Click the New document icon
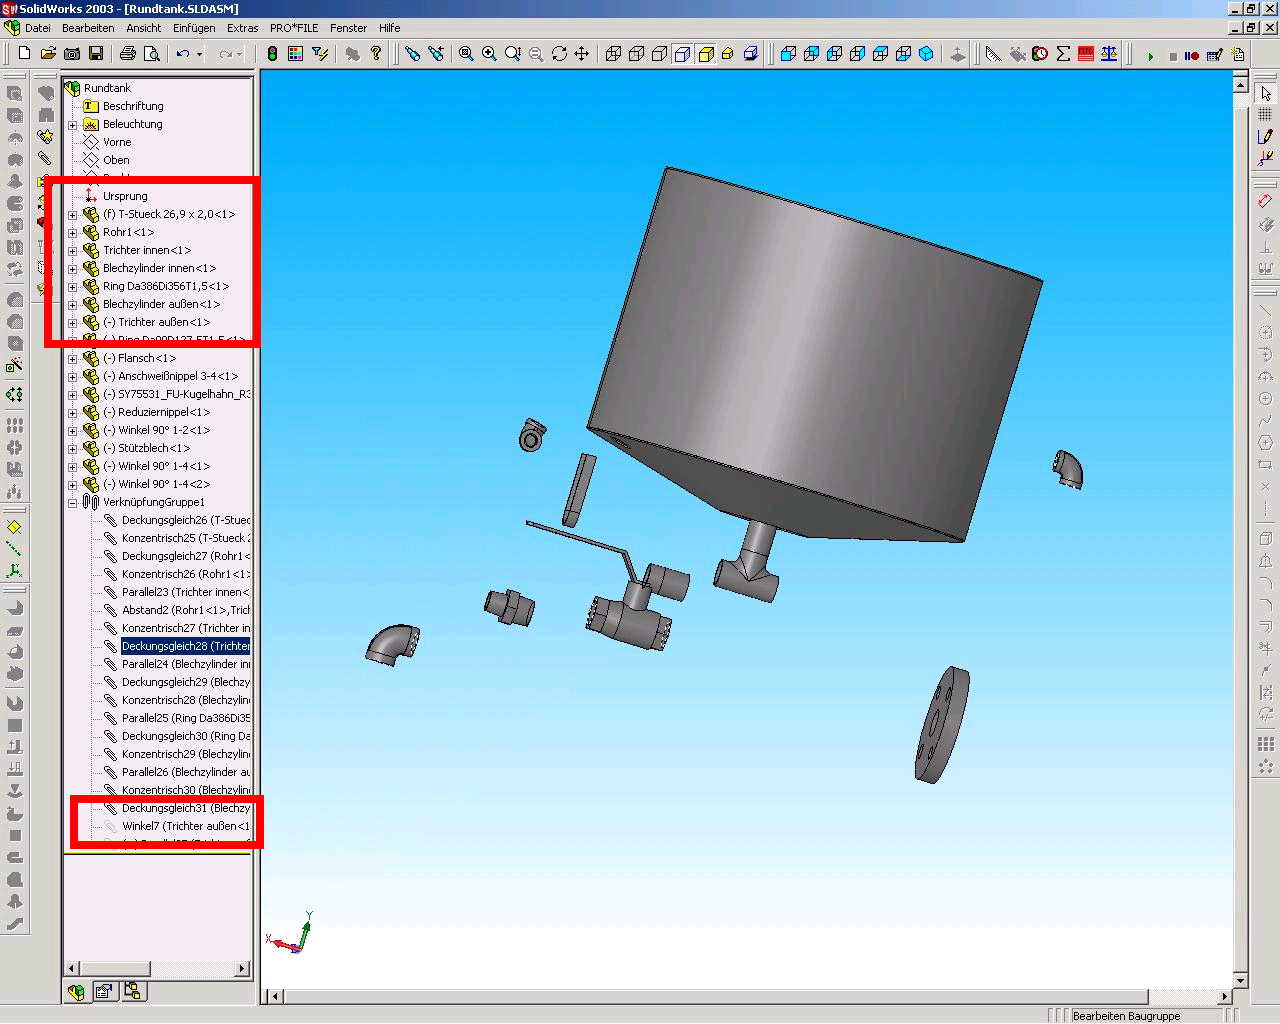Screen dimensions: 1280x1024 click(25, 54)
